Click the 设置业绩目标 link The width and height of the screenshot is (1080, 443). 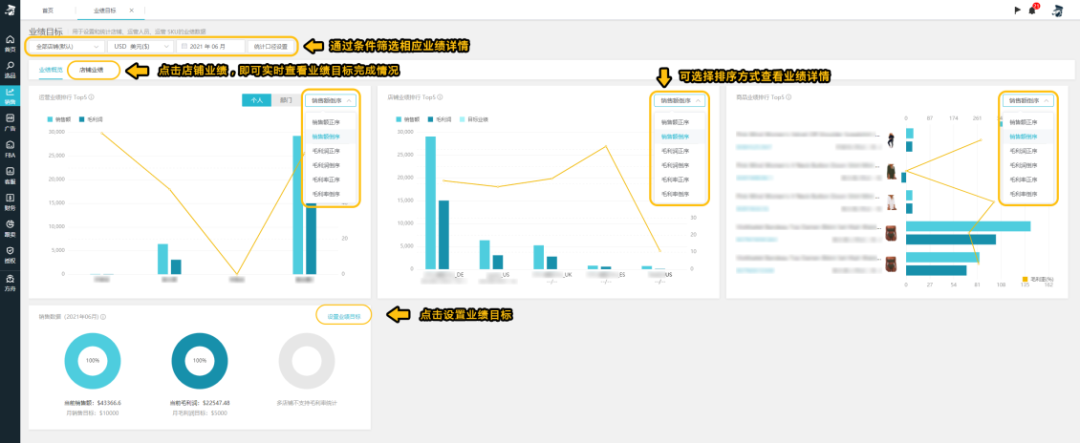click(x=344, y=316)
